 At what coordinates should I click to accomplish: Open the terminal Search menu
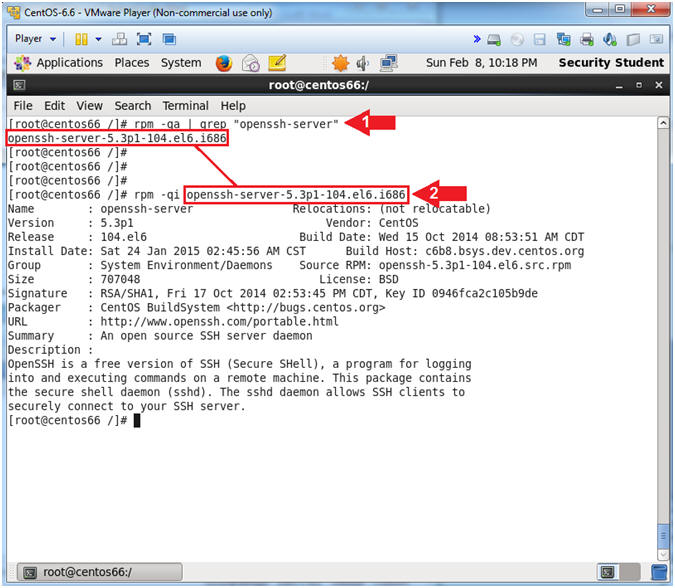tap(133, 106)
